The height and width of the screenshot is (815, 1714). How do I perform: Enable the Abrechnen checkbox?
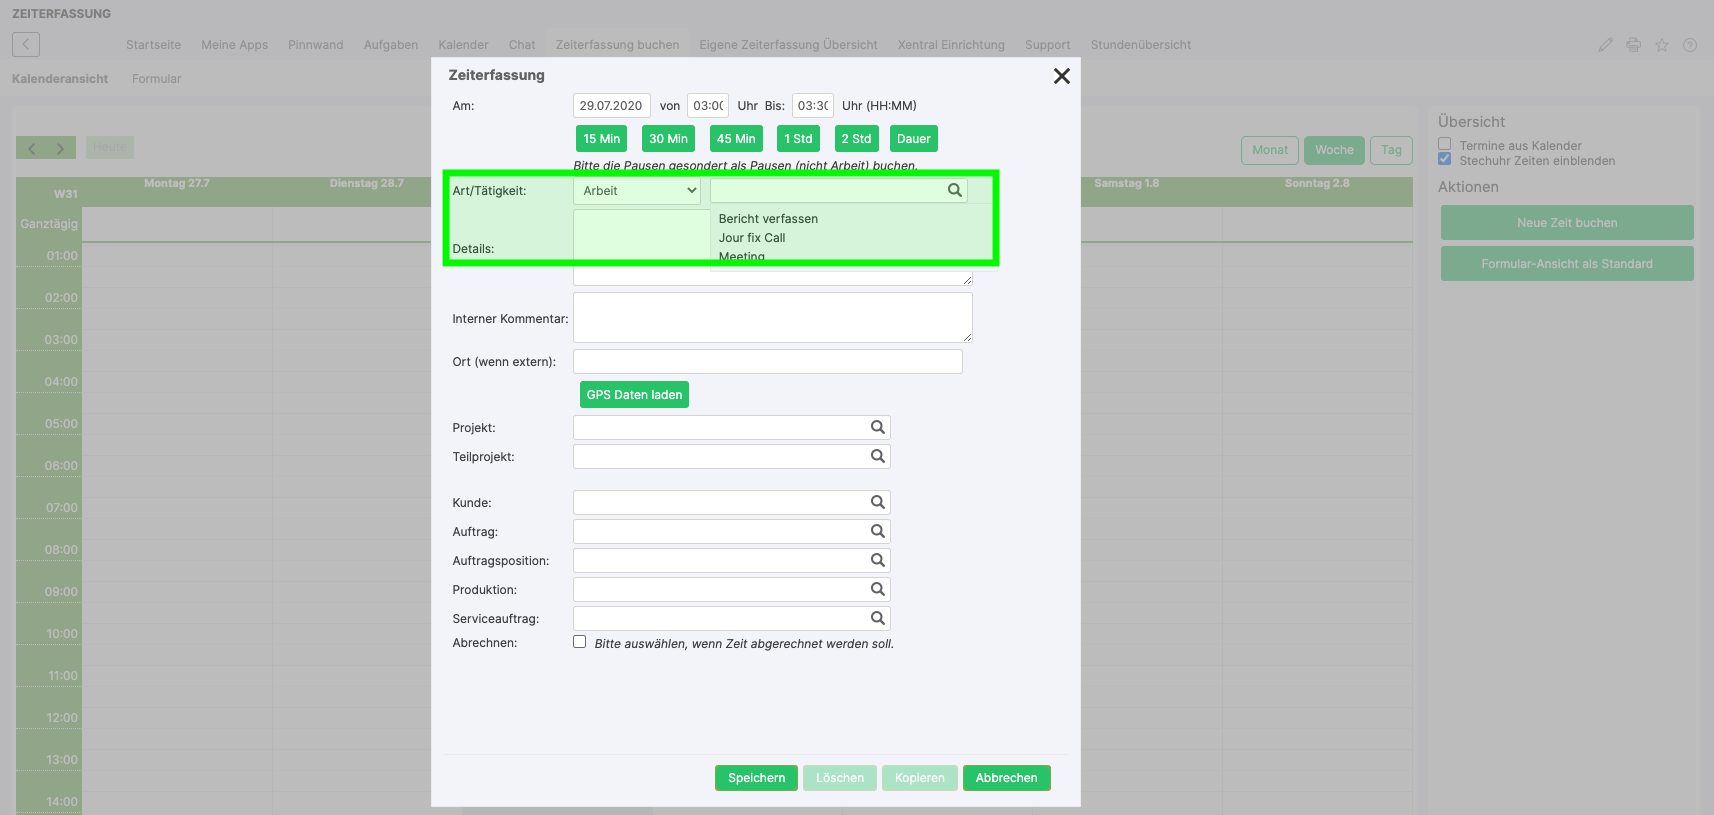tap(579, 642)
